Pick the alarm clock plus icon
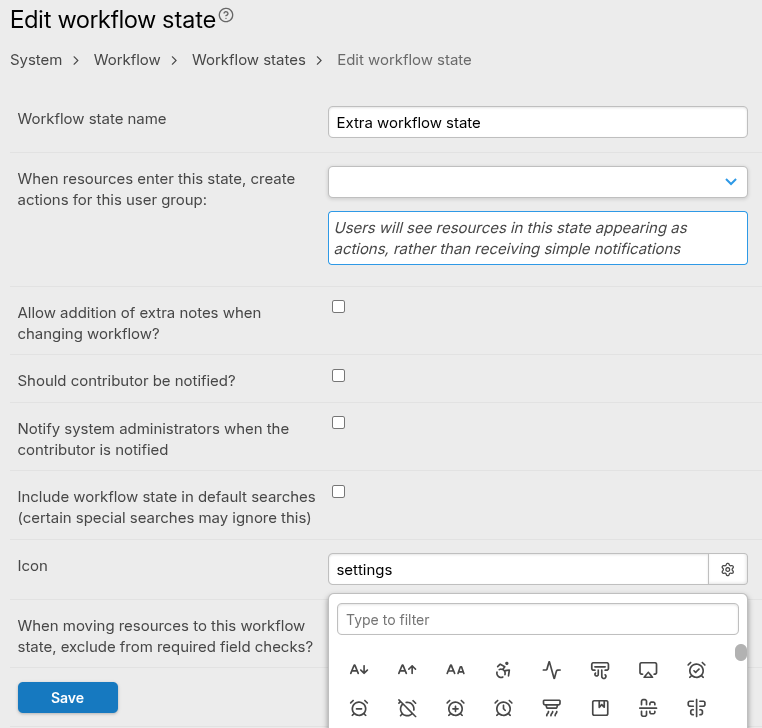762x728 pixels. click(x=455, y=708)
